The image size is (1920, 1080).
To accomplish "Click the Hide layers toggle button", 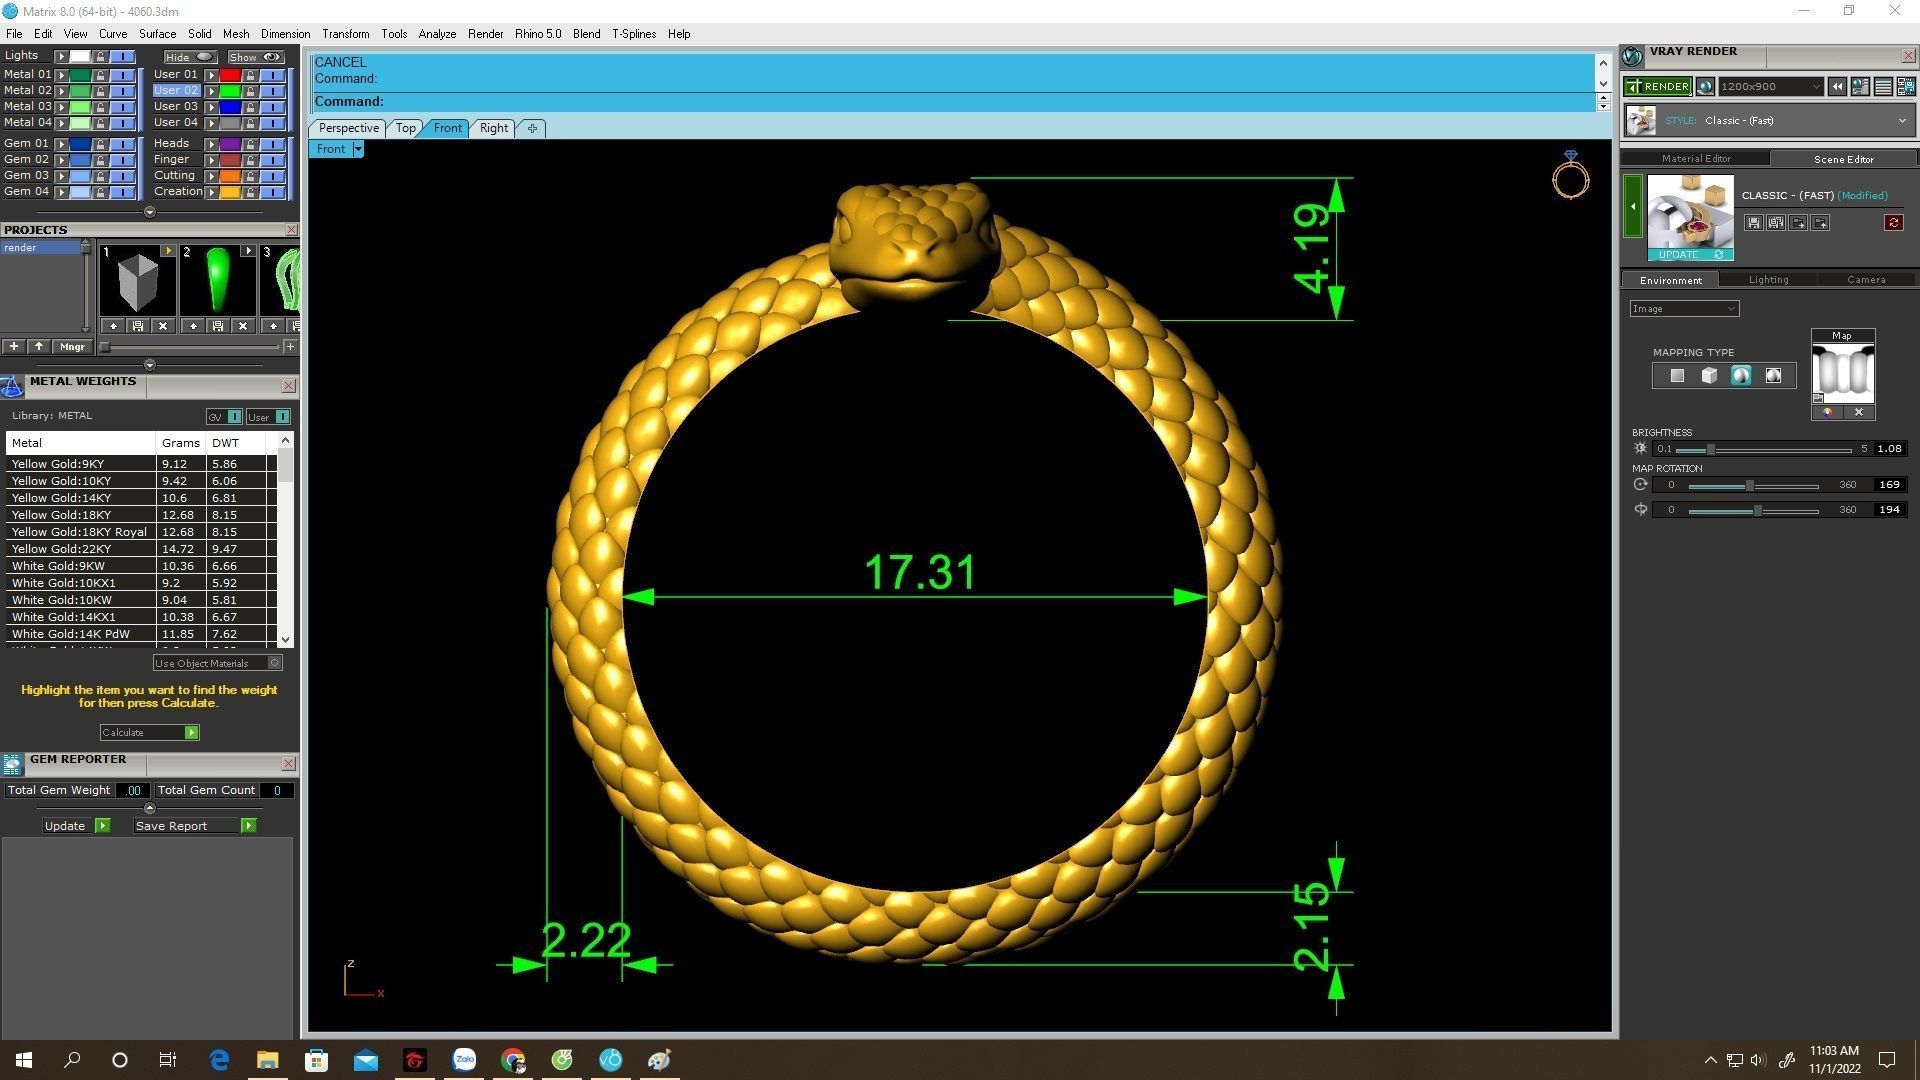I will 190,57.
